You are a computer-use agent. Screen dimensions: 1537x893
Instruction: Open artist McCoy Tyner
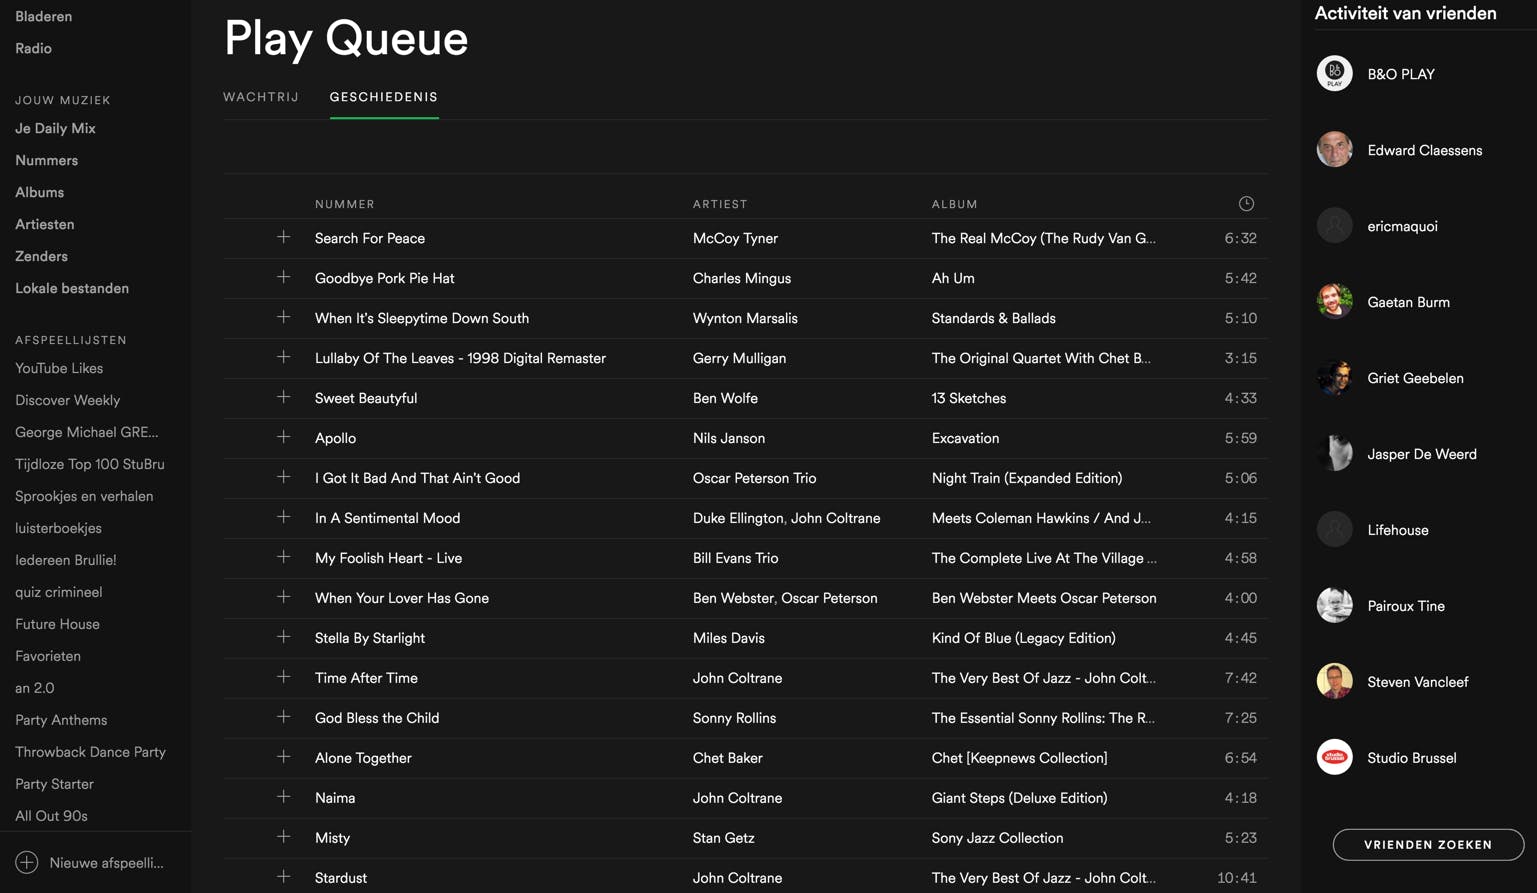tap(736, 238)
